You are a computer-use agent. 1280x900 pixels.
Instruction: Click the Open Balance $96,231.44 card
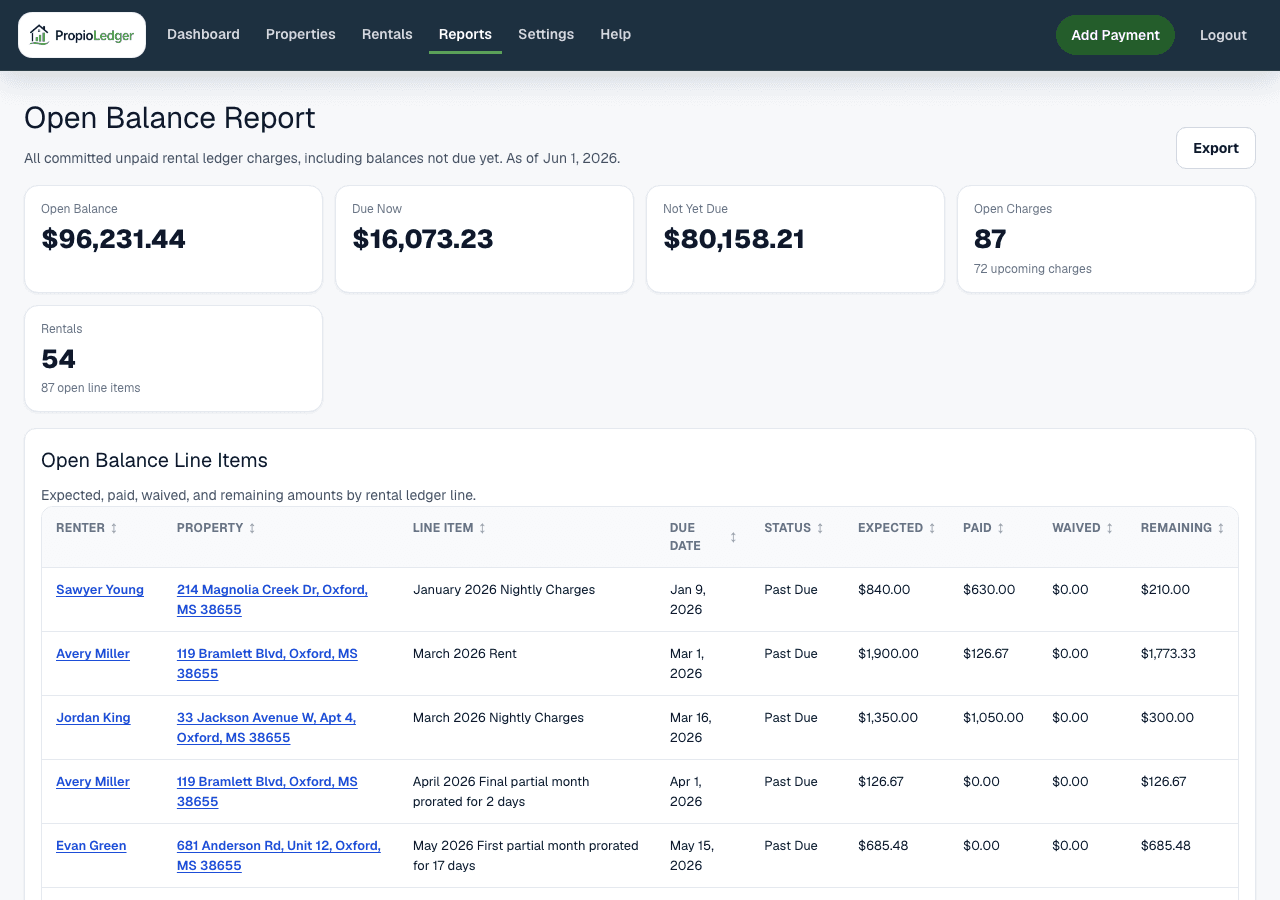click(x=173, y=239)
